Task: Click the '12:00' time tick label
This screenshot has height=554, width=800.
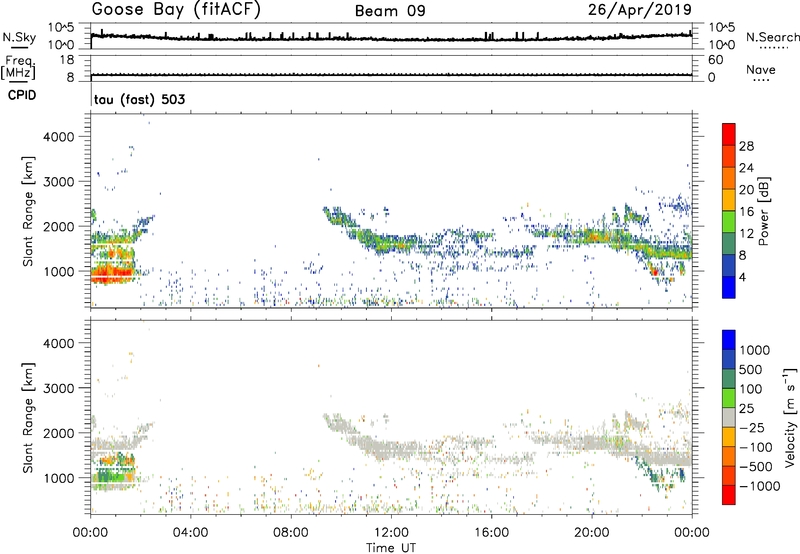Action: 391,533
